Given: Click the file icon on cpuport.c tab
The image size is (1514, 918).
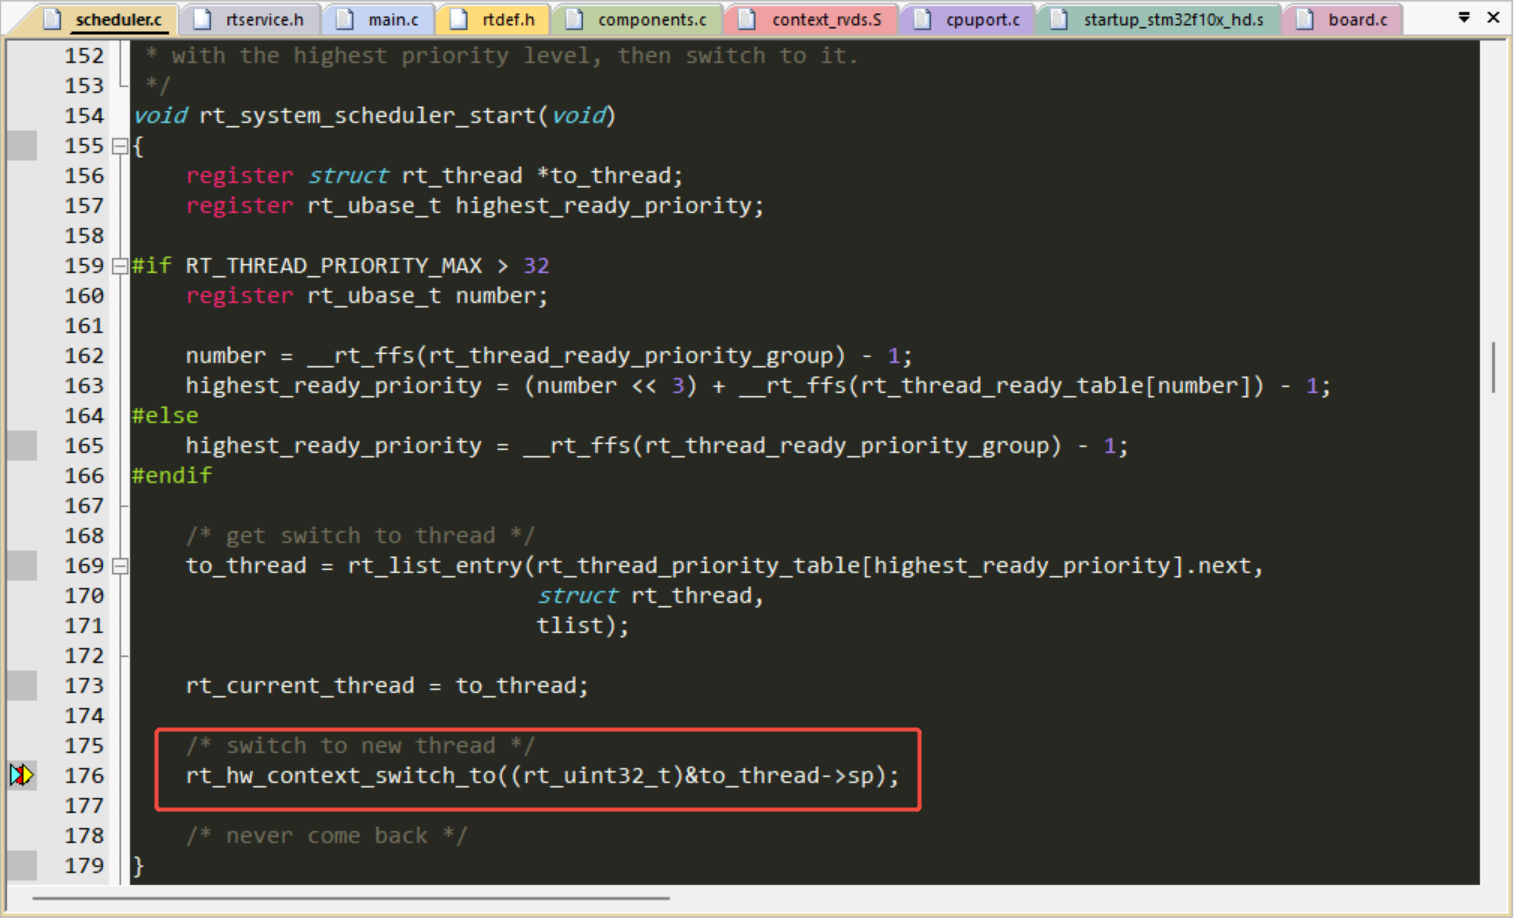Looking at the screenshot, I should coord(923,19).
